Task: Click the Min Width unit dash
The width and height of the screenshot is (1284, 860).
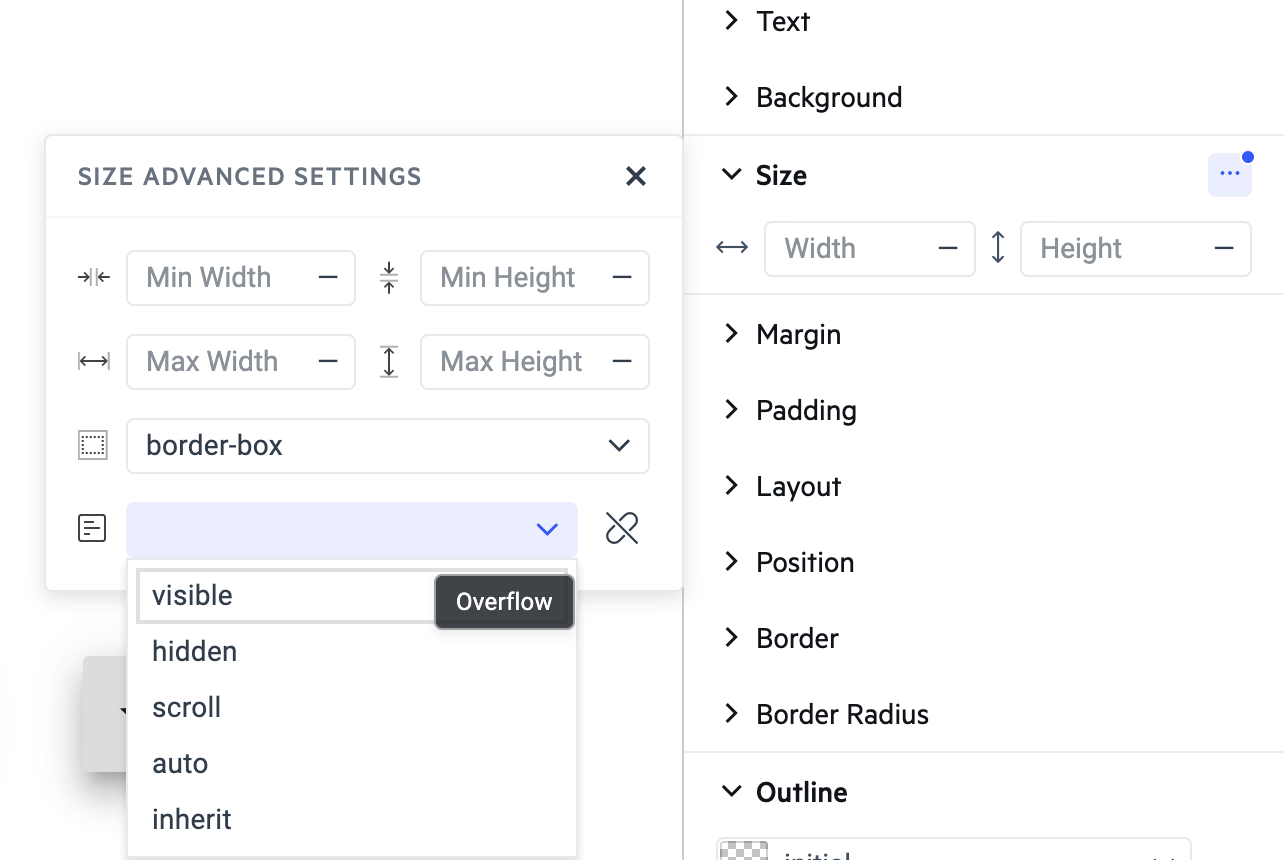Action: tap(328, 277)
